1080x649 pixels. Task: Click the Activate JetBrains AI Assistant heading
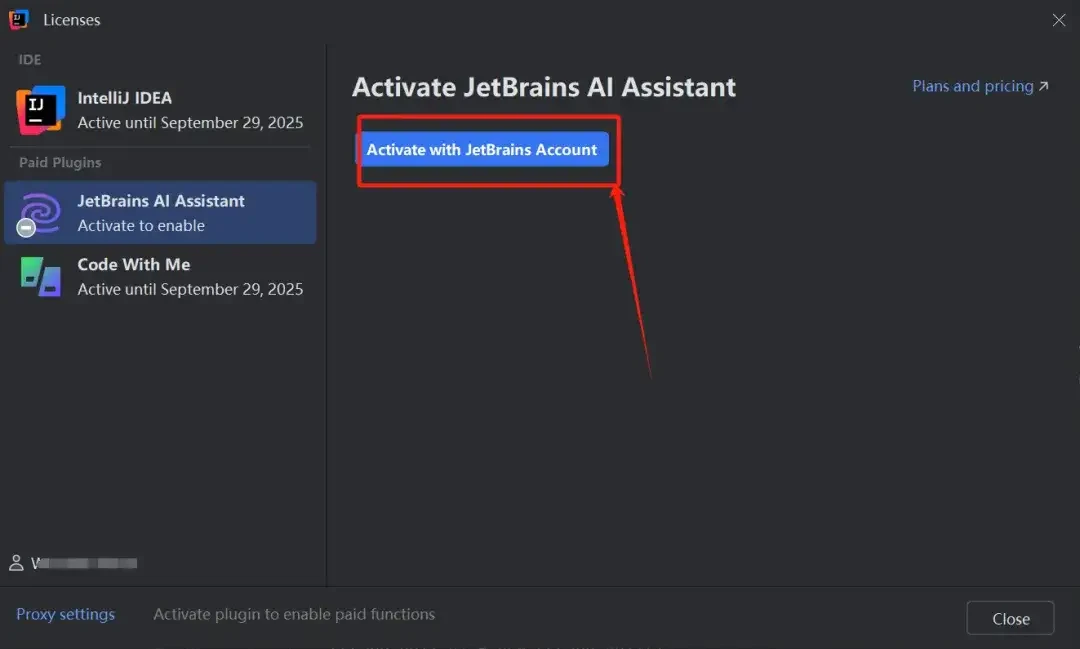tap(543, 87)
